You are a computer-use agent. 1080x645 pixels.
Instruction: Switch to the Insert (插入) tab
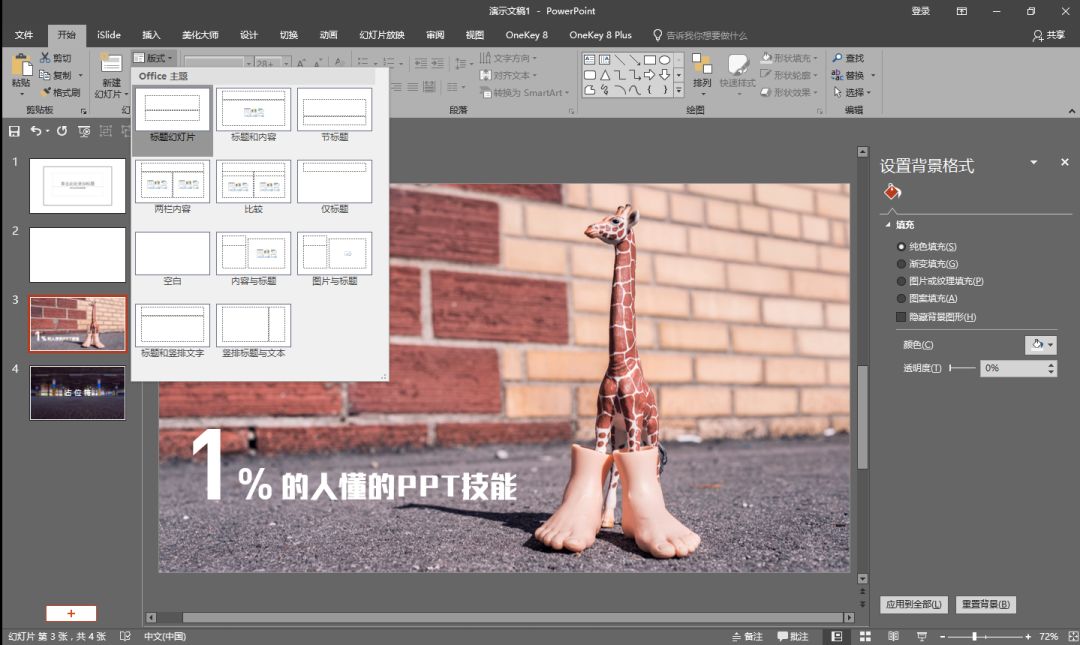tap(151, 34)
